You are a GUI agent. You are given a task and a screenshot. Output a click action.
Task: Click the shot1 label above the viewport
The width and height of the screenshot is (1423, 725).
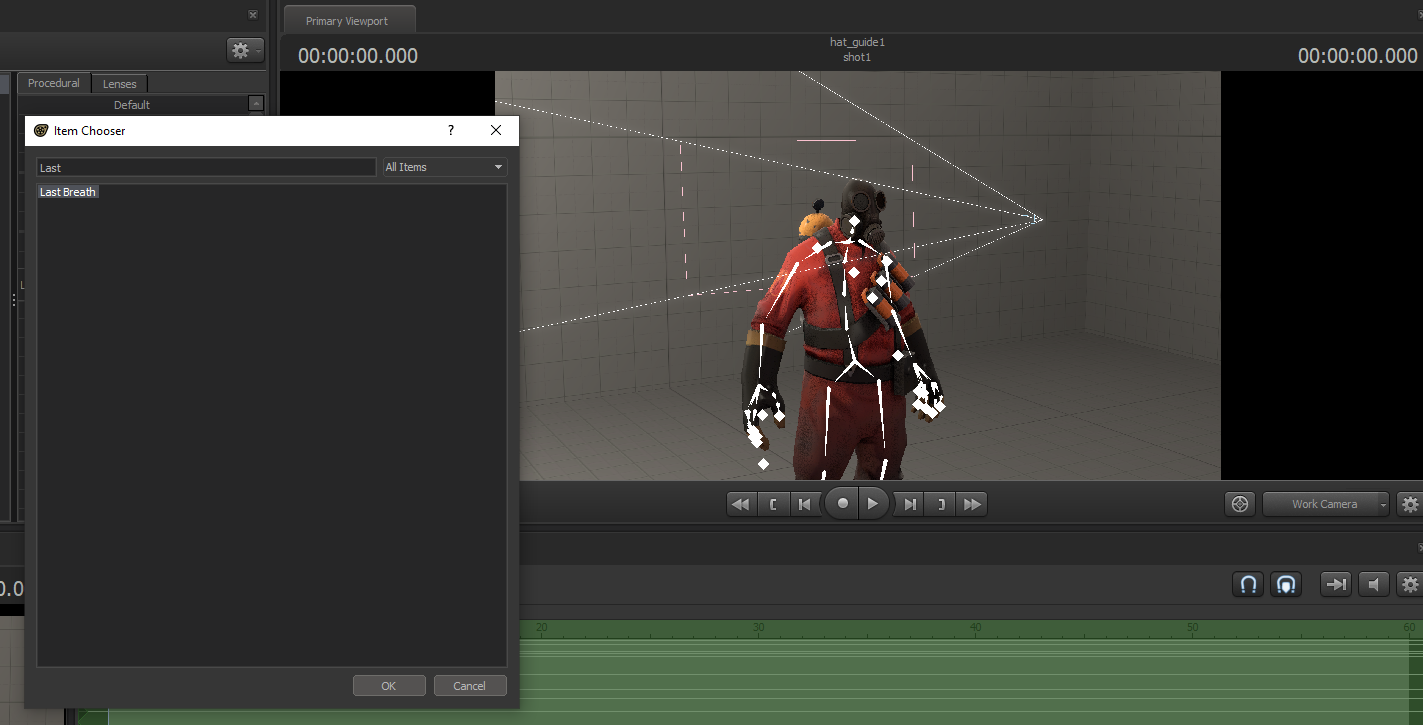[857, 57]
